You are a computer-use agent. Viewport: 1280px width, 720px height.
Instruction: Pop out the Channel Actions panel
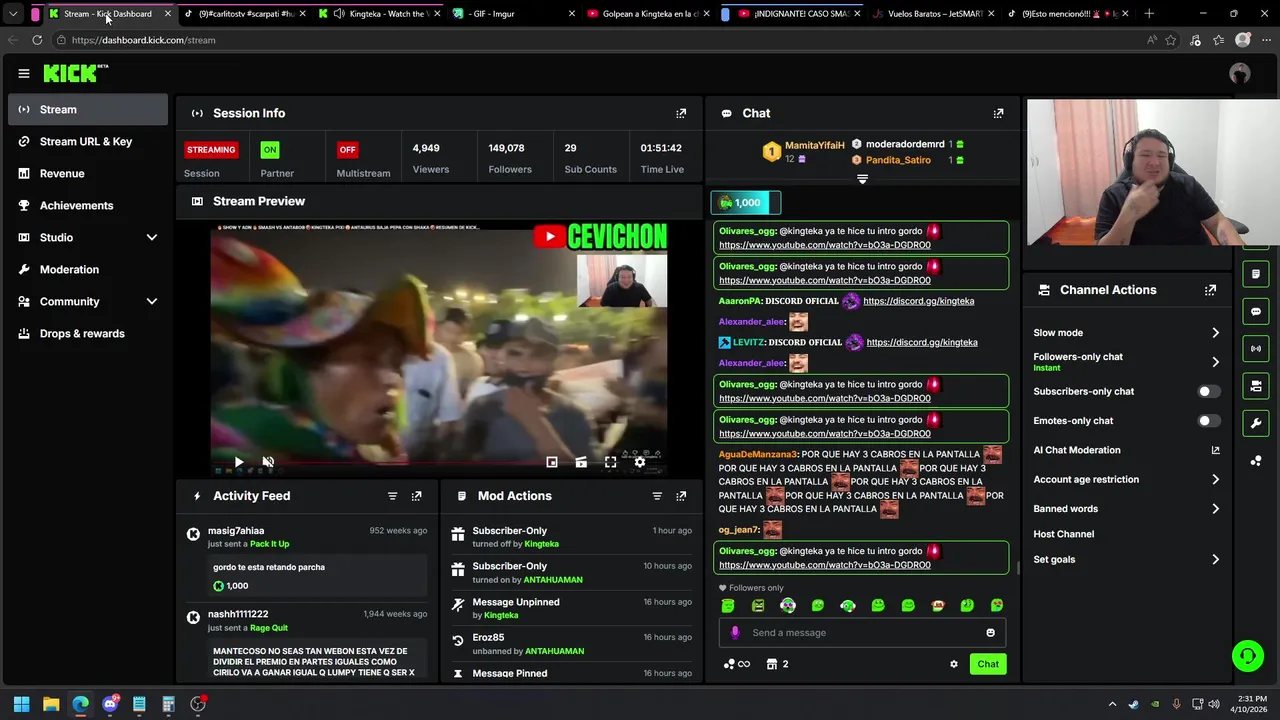(1210, 290)
